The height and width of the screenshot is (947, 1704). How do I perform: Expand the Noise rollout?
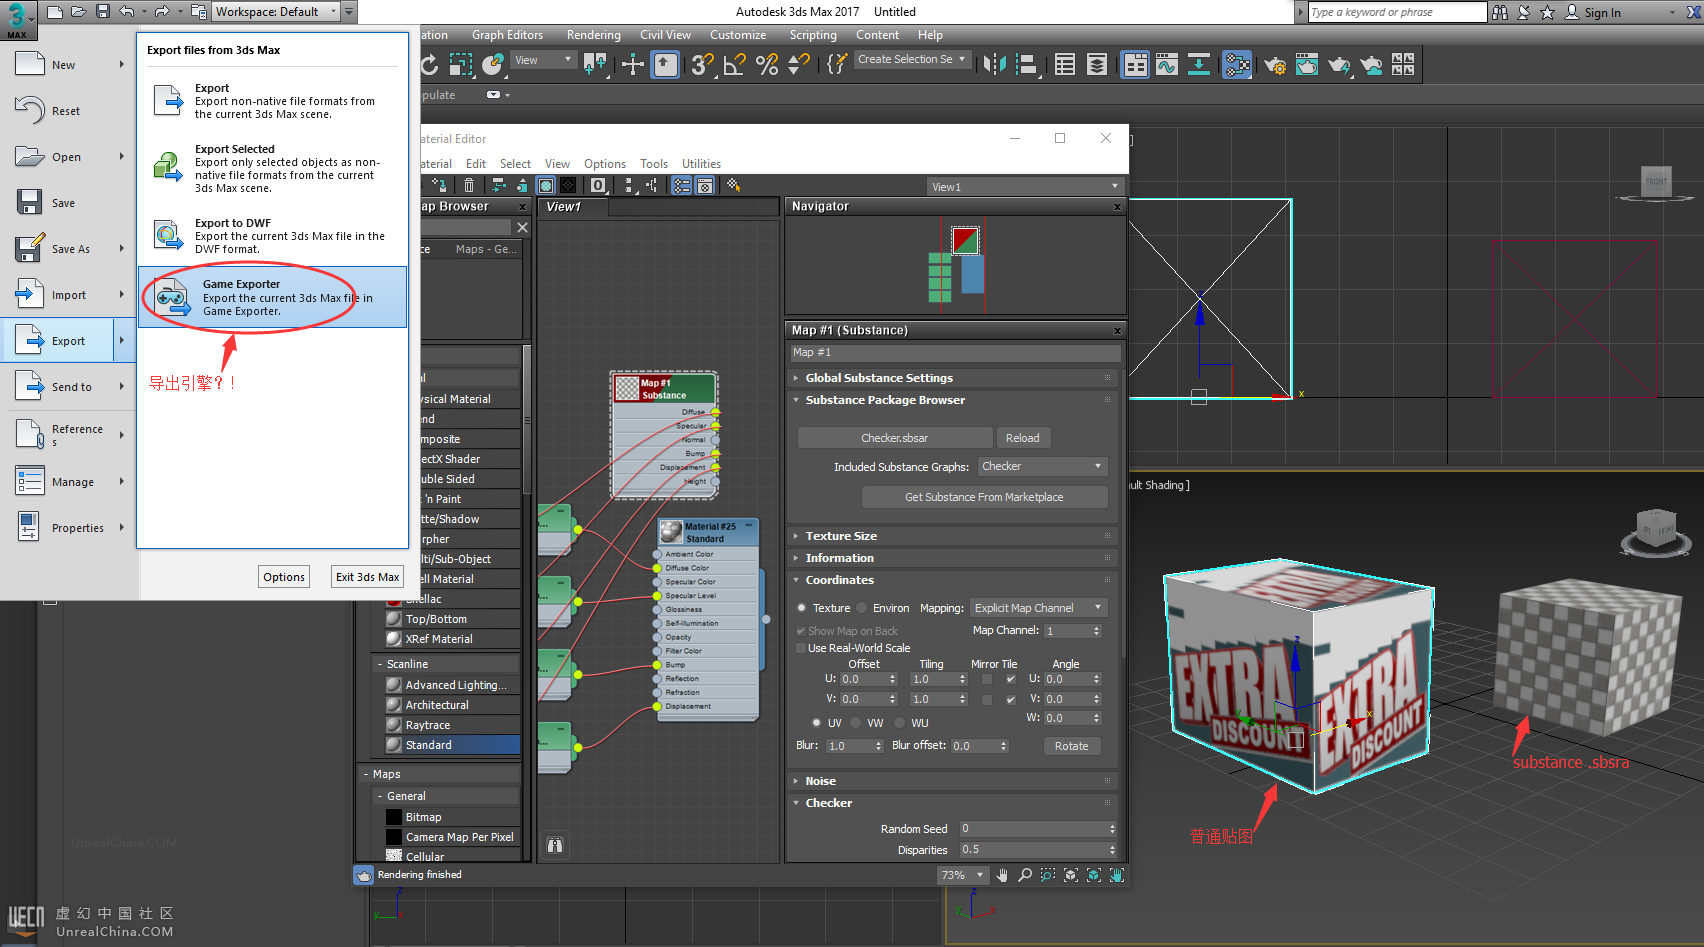click(x=821, y=781)
